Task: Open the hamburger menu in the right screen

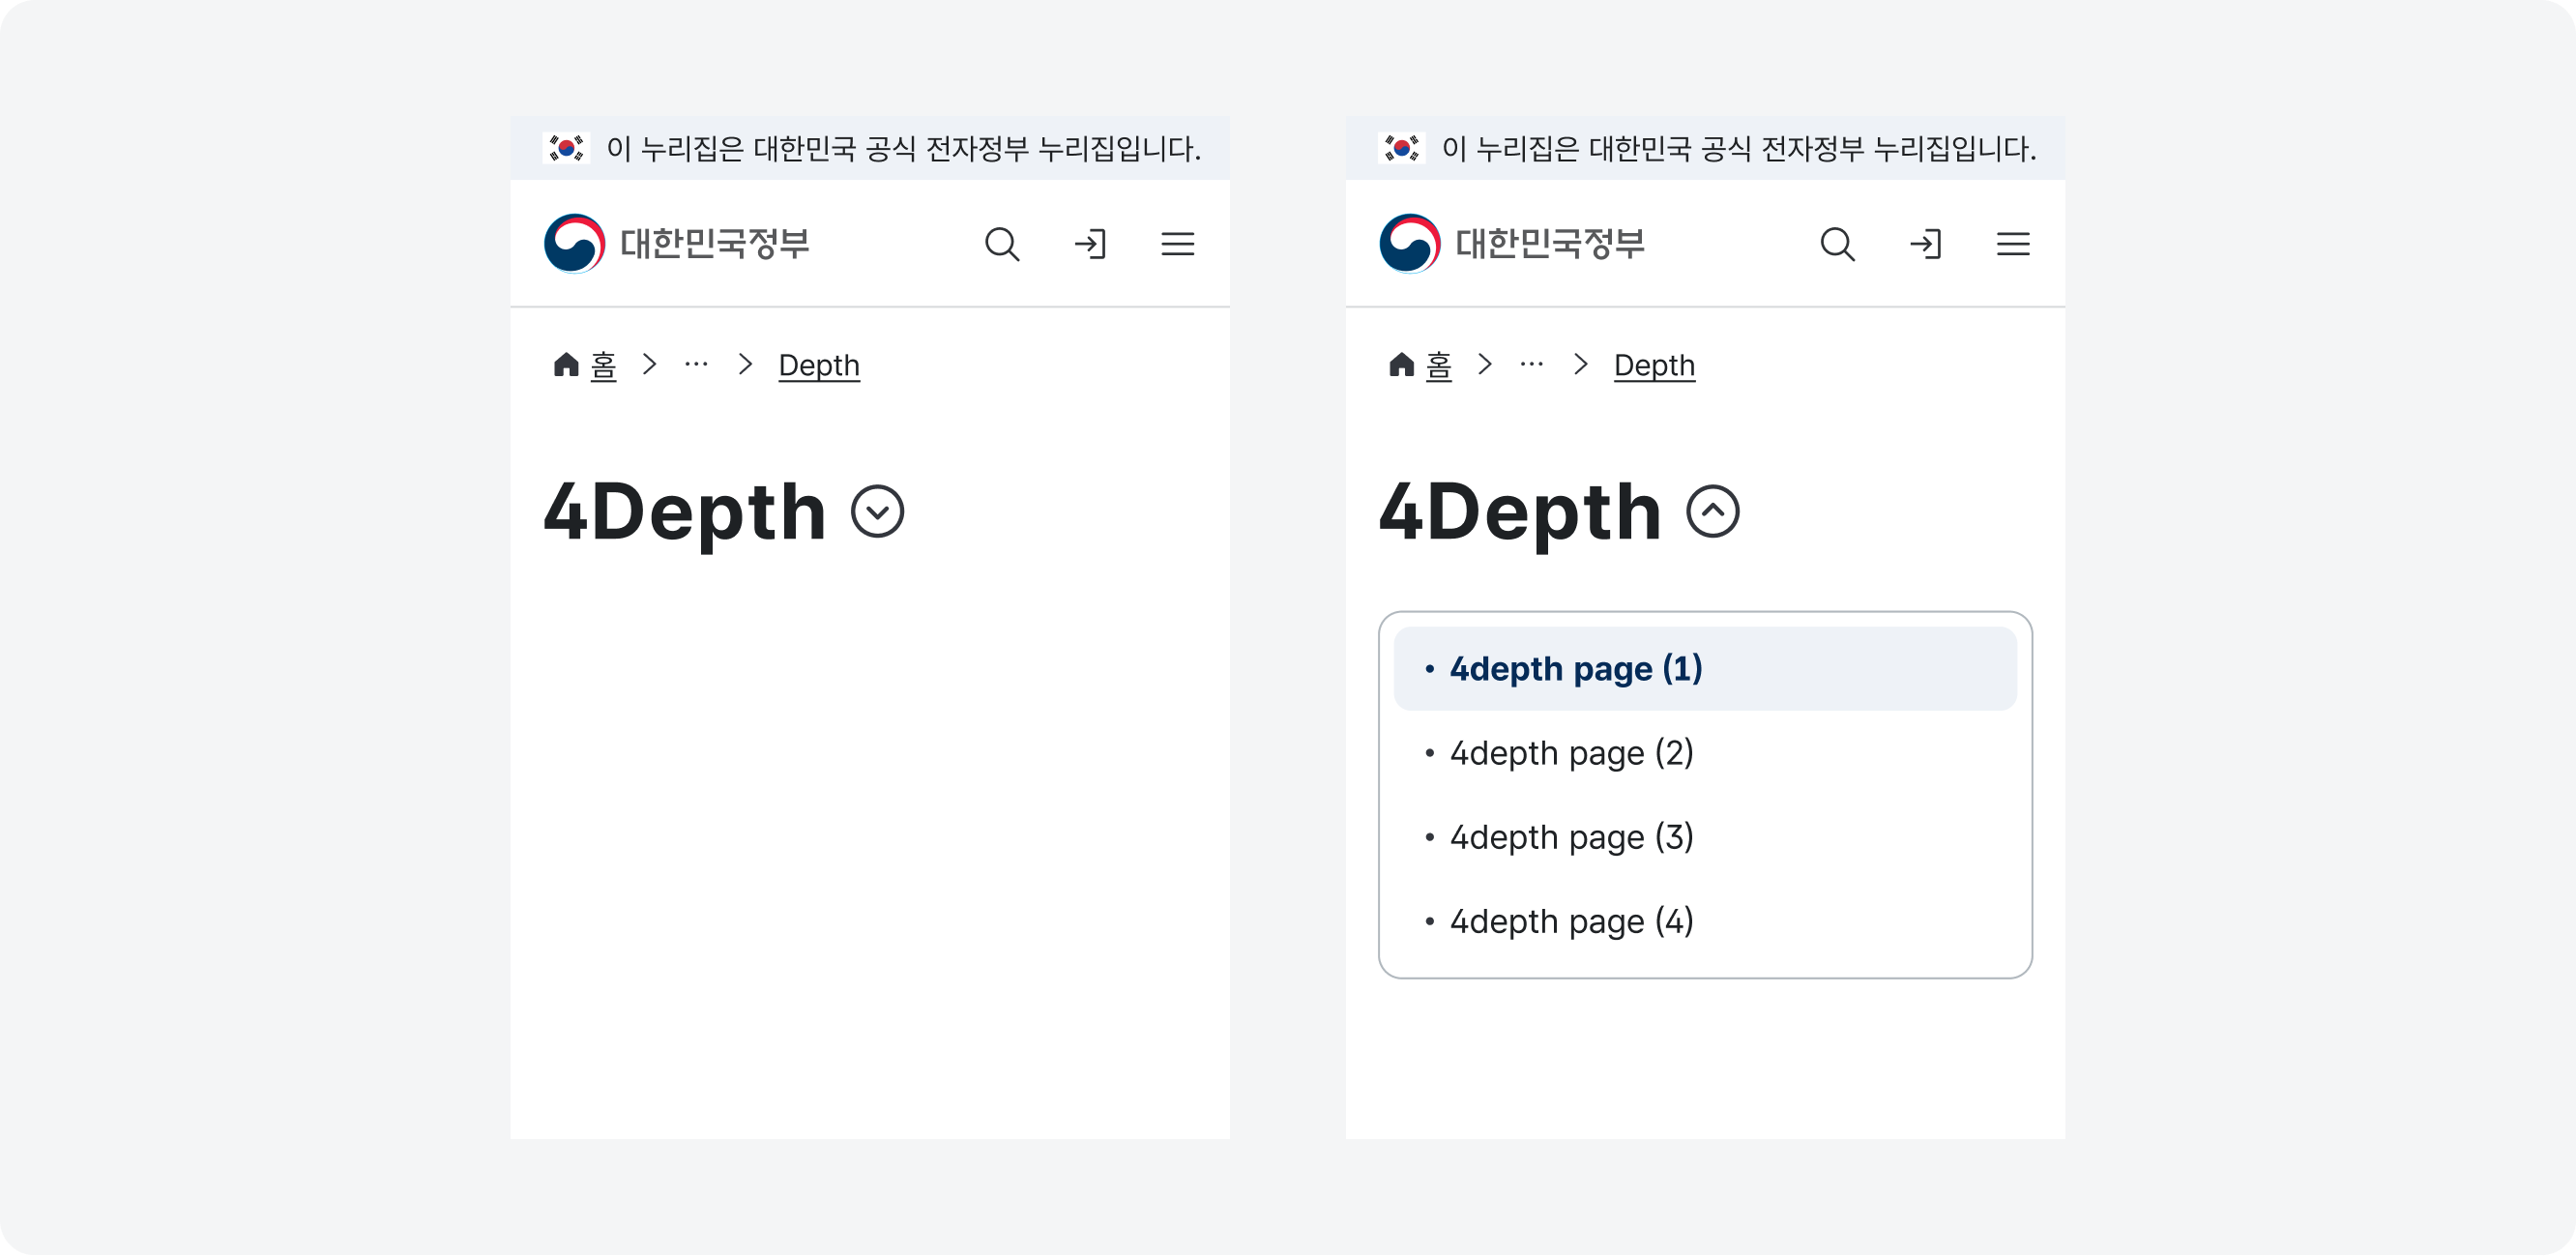Action: click(x=2013, y=244)
